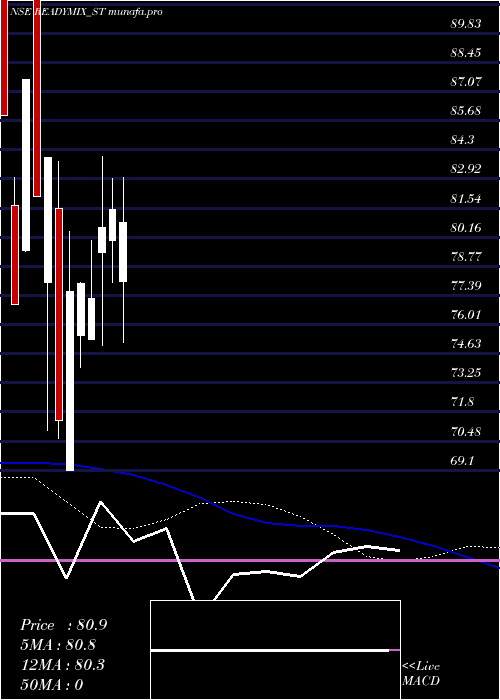Click the 73.25 price axis label
The image size is (500, 700).
coord(466,373)
